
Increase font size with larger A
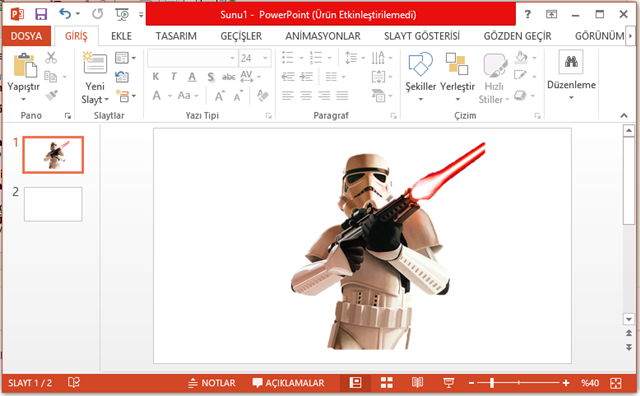(x=220, y=96)
